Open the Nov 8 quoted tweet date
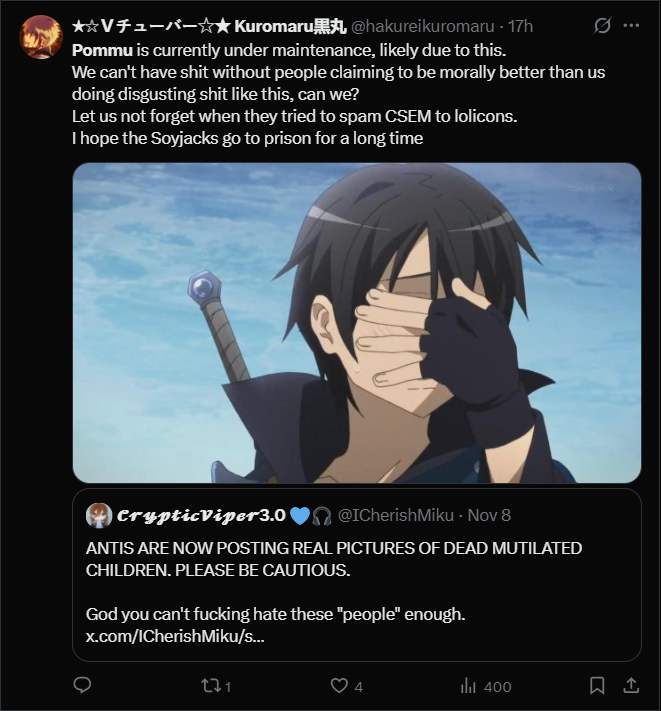661x711 pixels. [489, 516]
